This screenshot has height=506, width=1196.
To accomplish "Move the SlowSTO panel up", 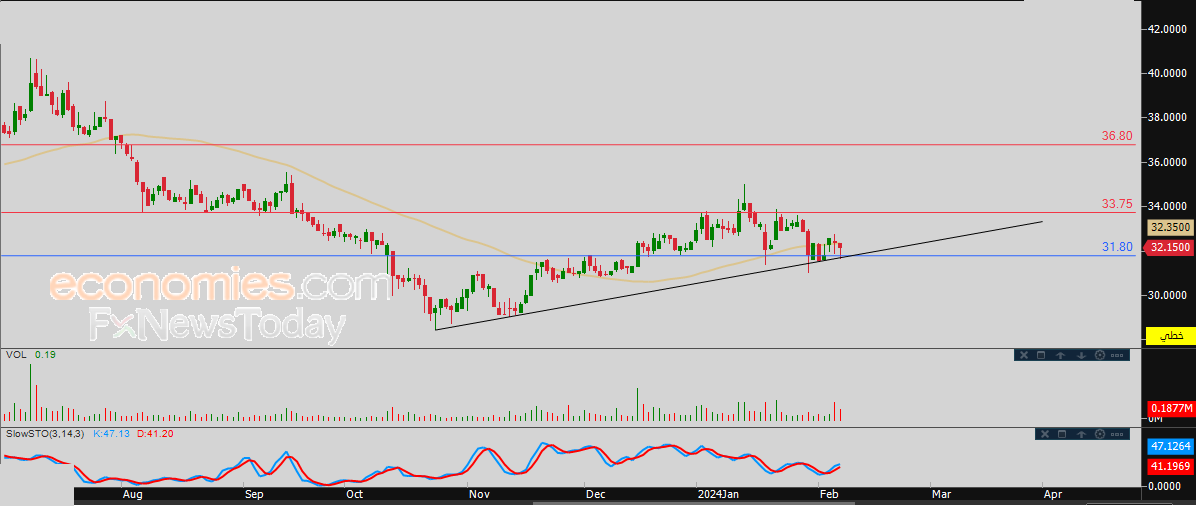I will coord(1082,433).
